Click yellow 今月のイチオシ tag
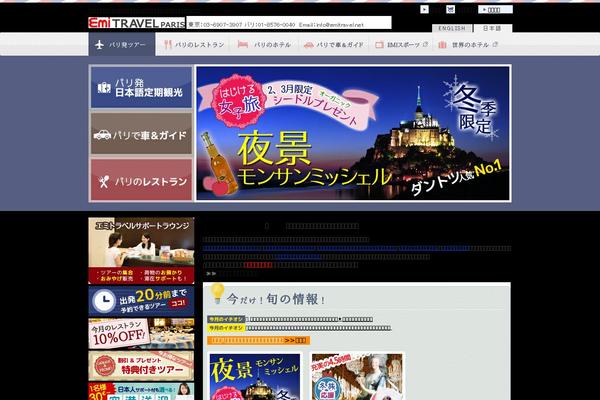This screenshot has width=600, height=400. point(226,328)
